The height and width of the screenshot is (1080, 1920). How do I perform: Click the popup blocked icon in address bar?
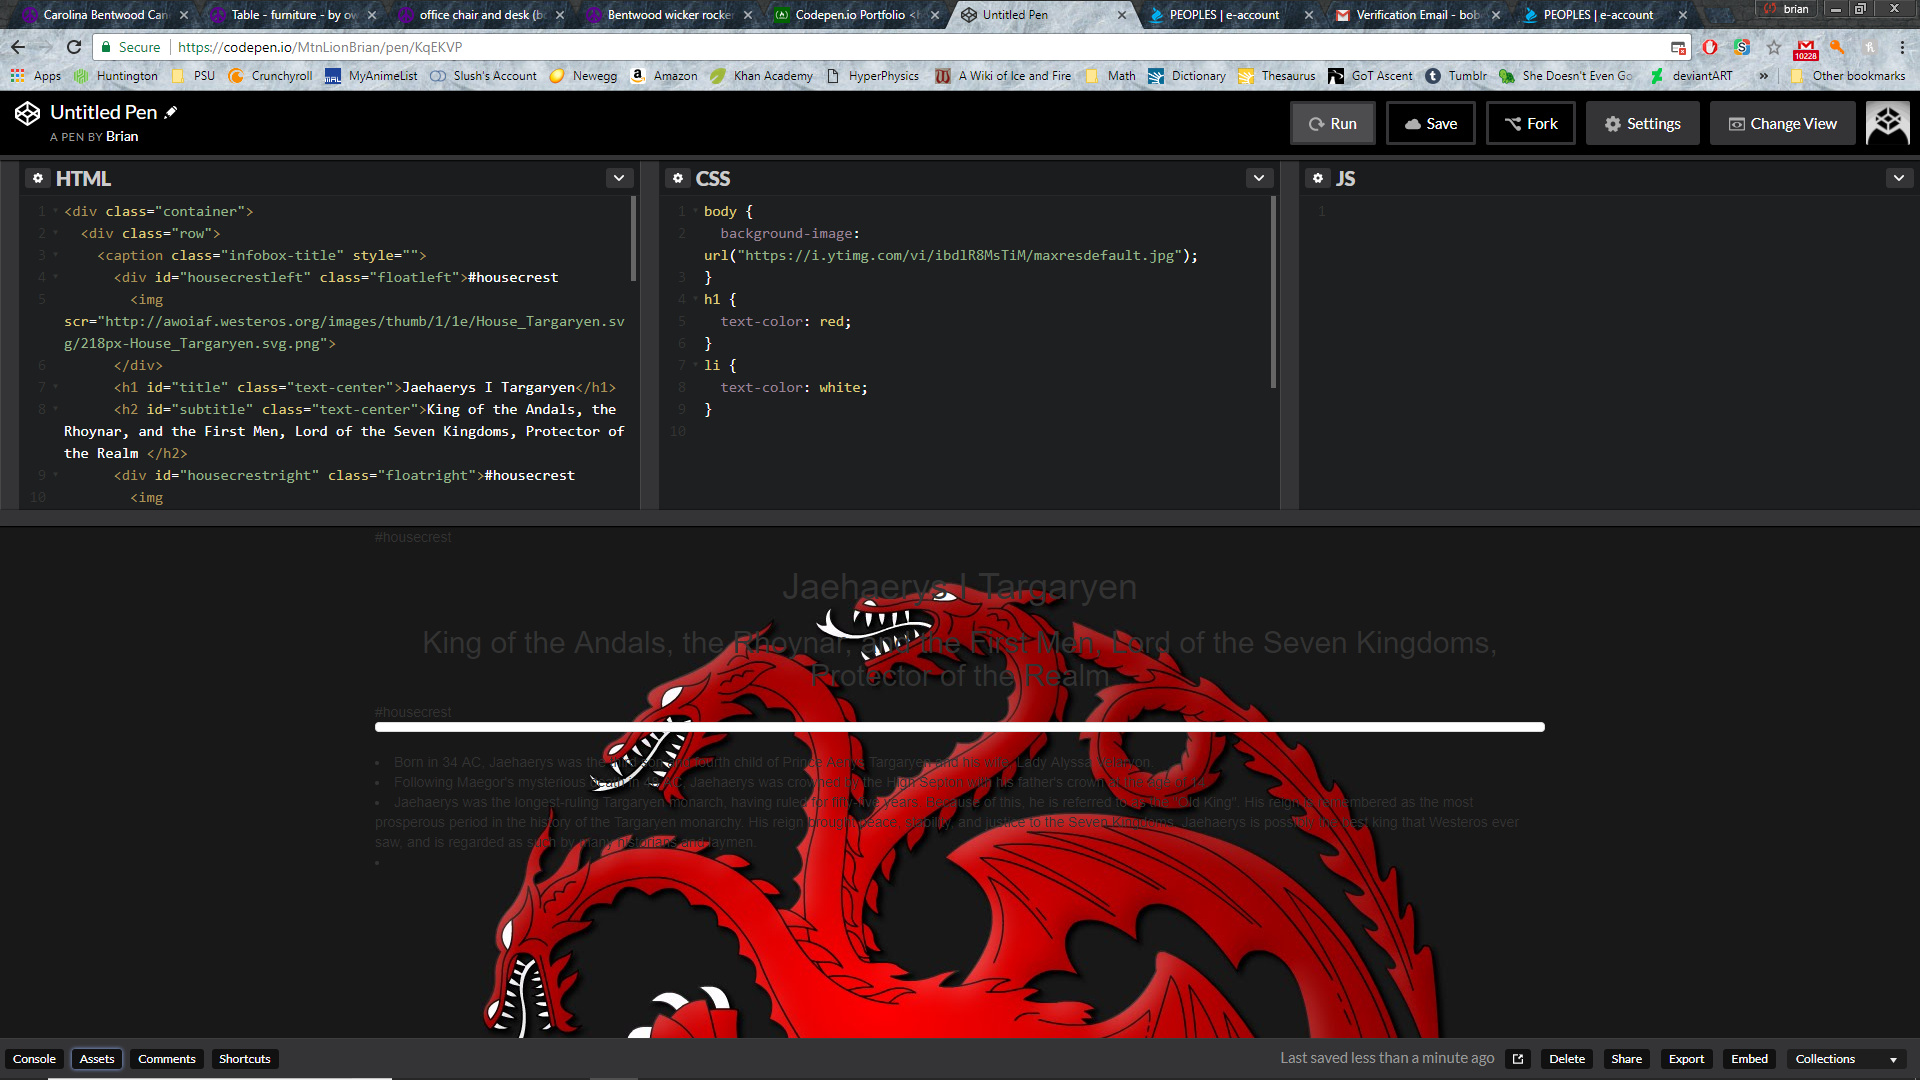coord(1678,47)
